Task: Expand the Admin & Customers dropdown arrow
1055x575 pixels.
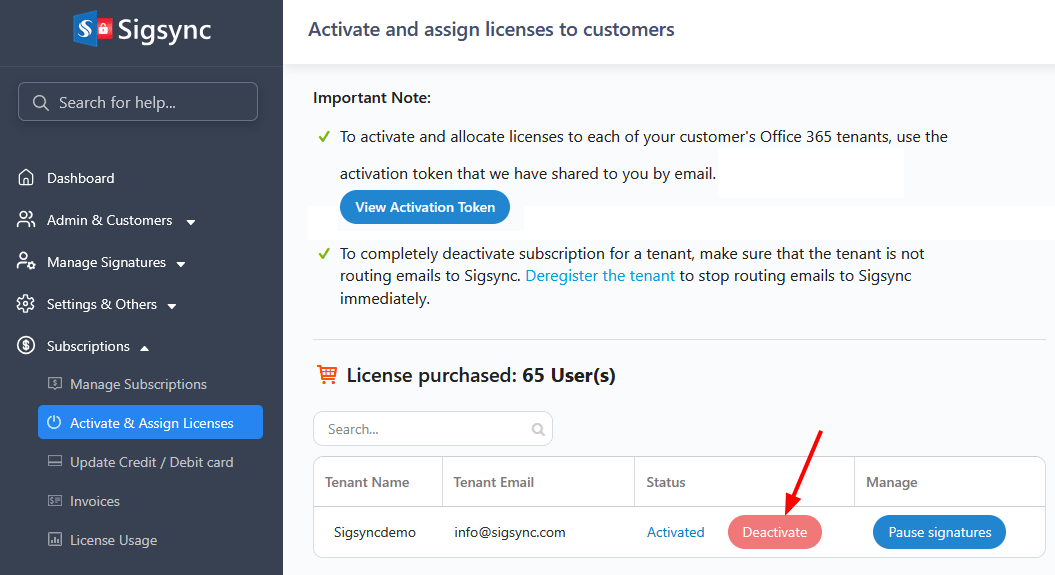Action: [x=191, y=221]
